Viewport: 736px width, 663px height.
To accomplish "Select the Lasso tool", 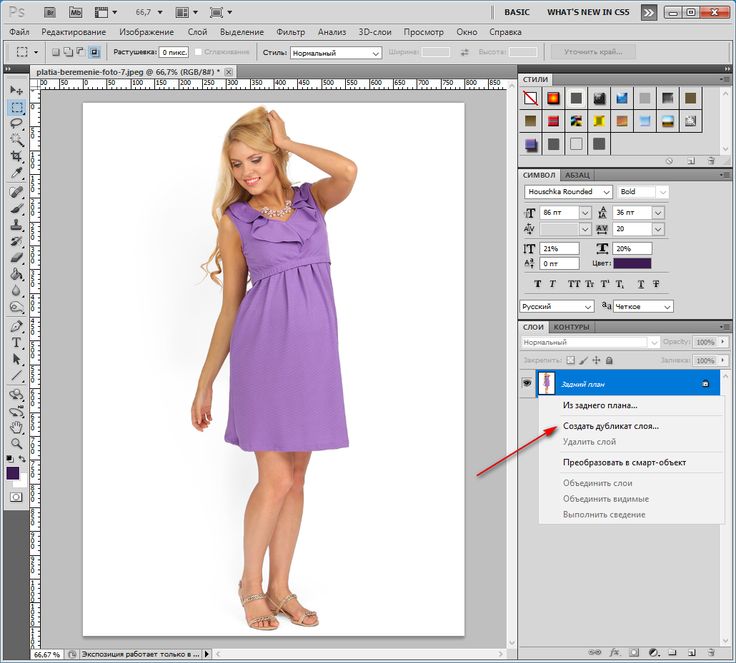I will [x=17, y=123].
